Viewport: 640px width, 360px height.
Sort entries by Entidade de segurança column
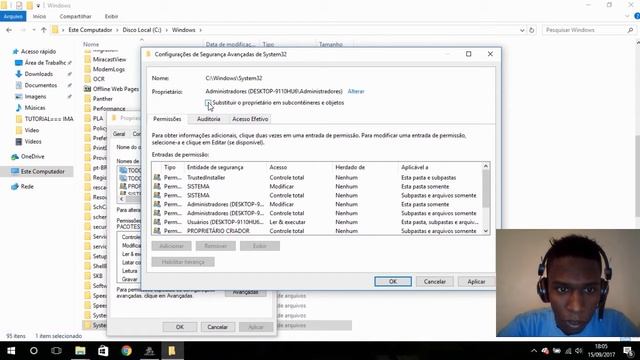tap(215, 167)
